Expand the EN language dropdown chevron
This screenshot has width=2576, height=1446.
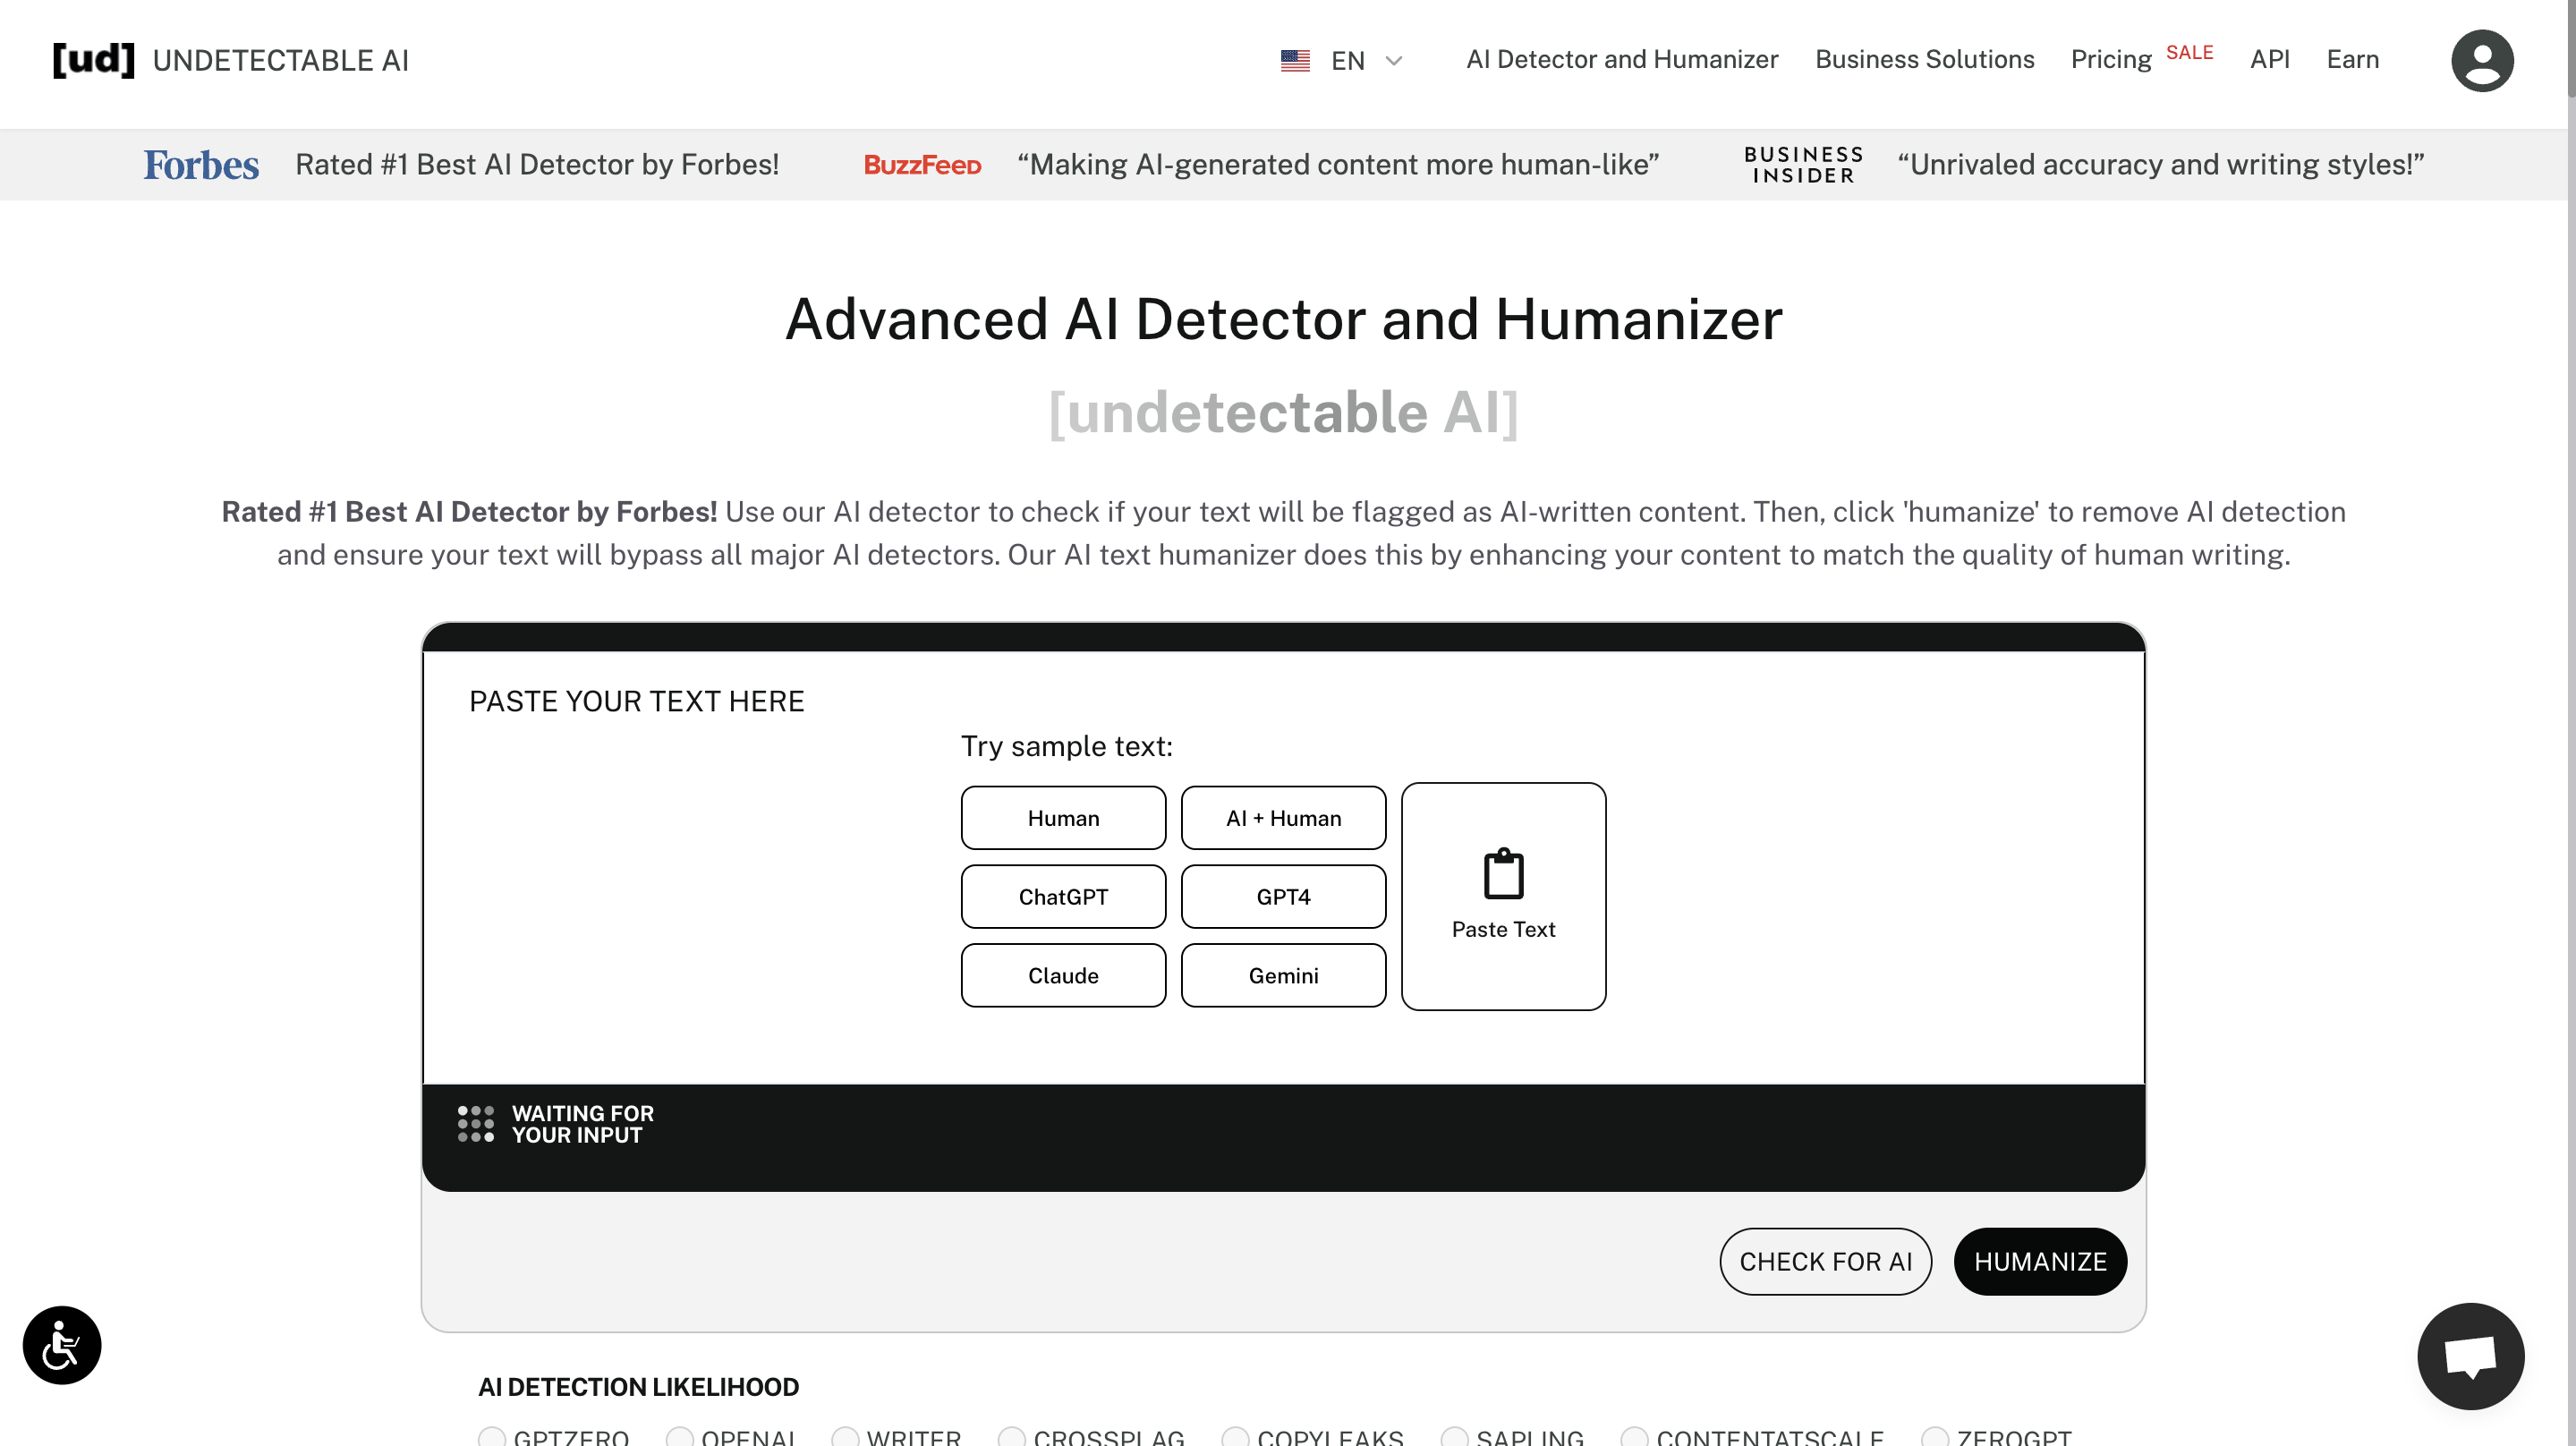click(1394, 61)
